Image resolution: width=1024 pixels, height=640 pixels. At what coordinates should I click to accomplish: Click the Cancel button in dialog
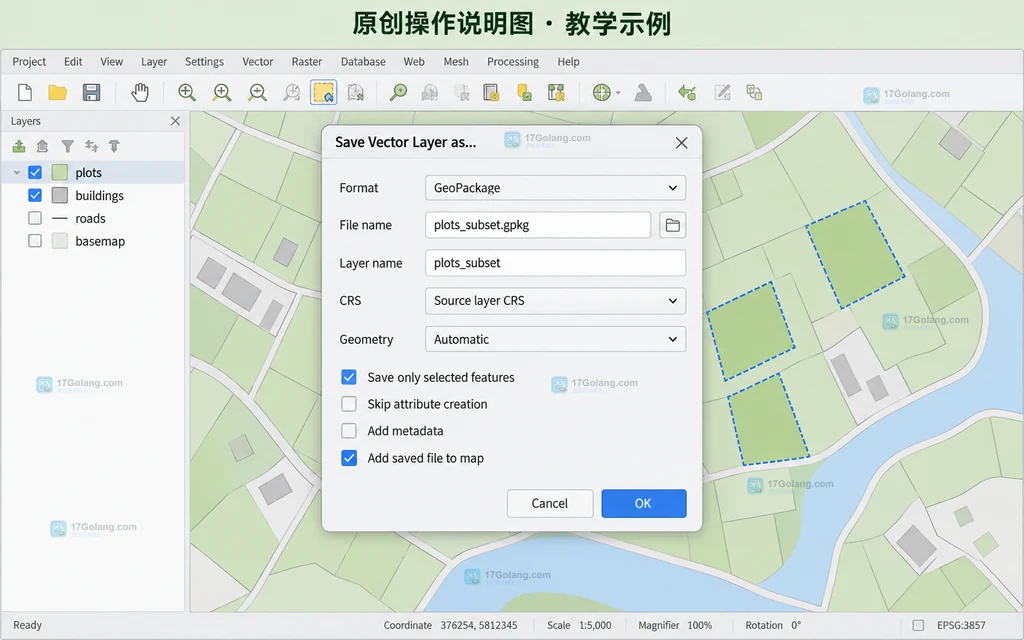(x=550, y=504)
